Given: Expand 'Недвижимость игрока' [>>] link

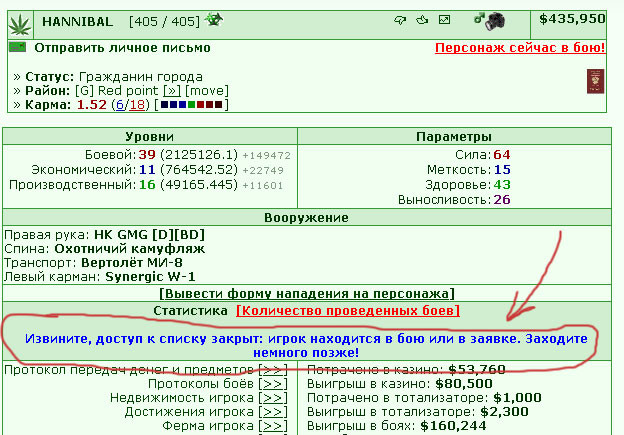Looking at the screenshot, I should click(x=273, y=398).
